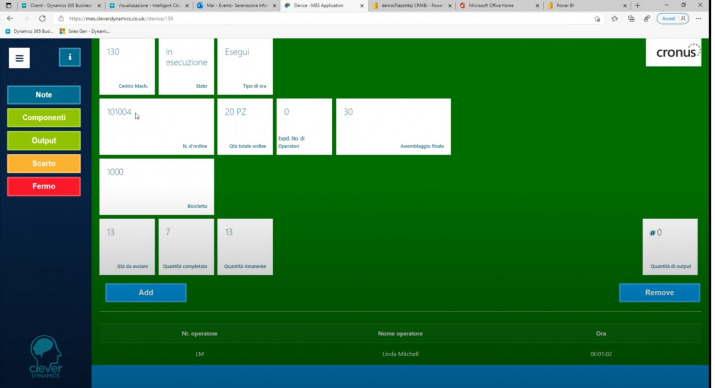715x388 pixels.
Task: Click the blue info icon
Action: 69,57
